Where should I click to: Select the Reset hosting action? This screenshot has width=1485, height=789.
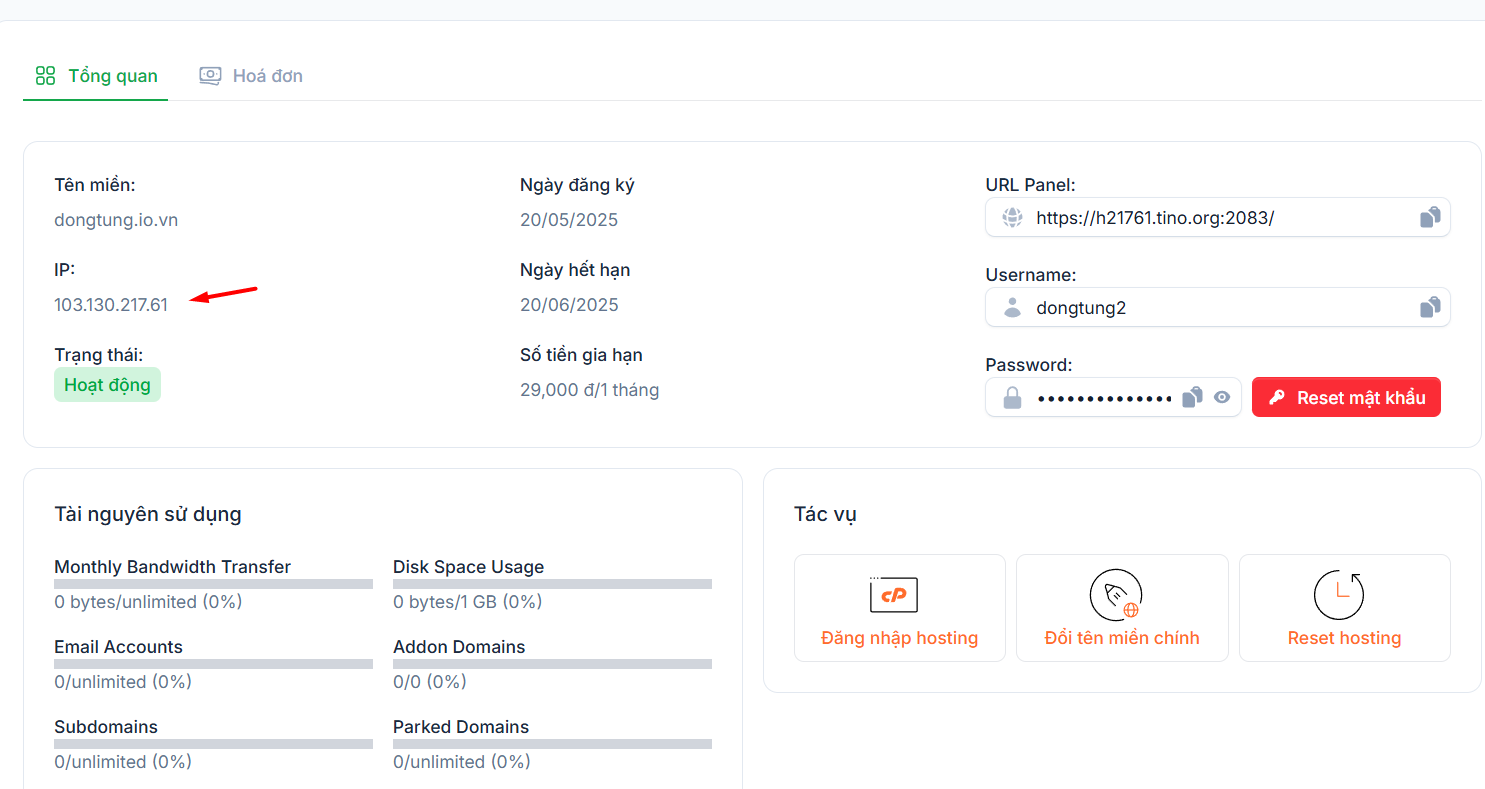click(1345, 608)
